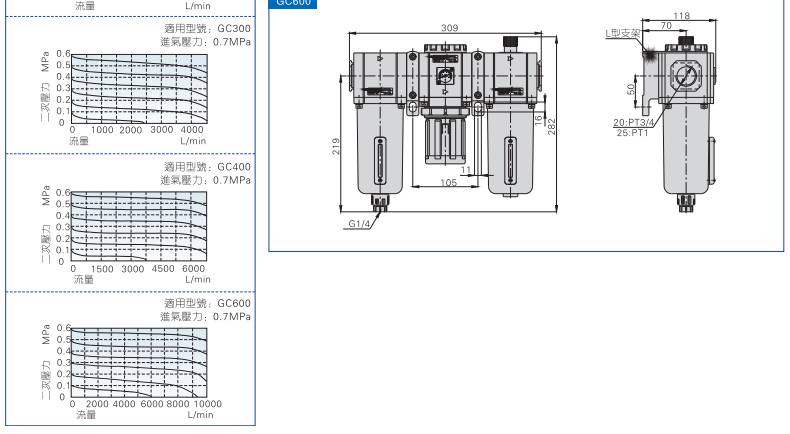Click the GC400 flow characteristic chart
The height and width of the screenshot is (434, 790).
(x=139, y=226)
